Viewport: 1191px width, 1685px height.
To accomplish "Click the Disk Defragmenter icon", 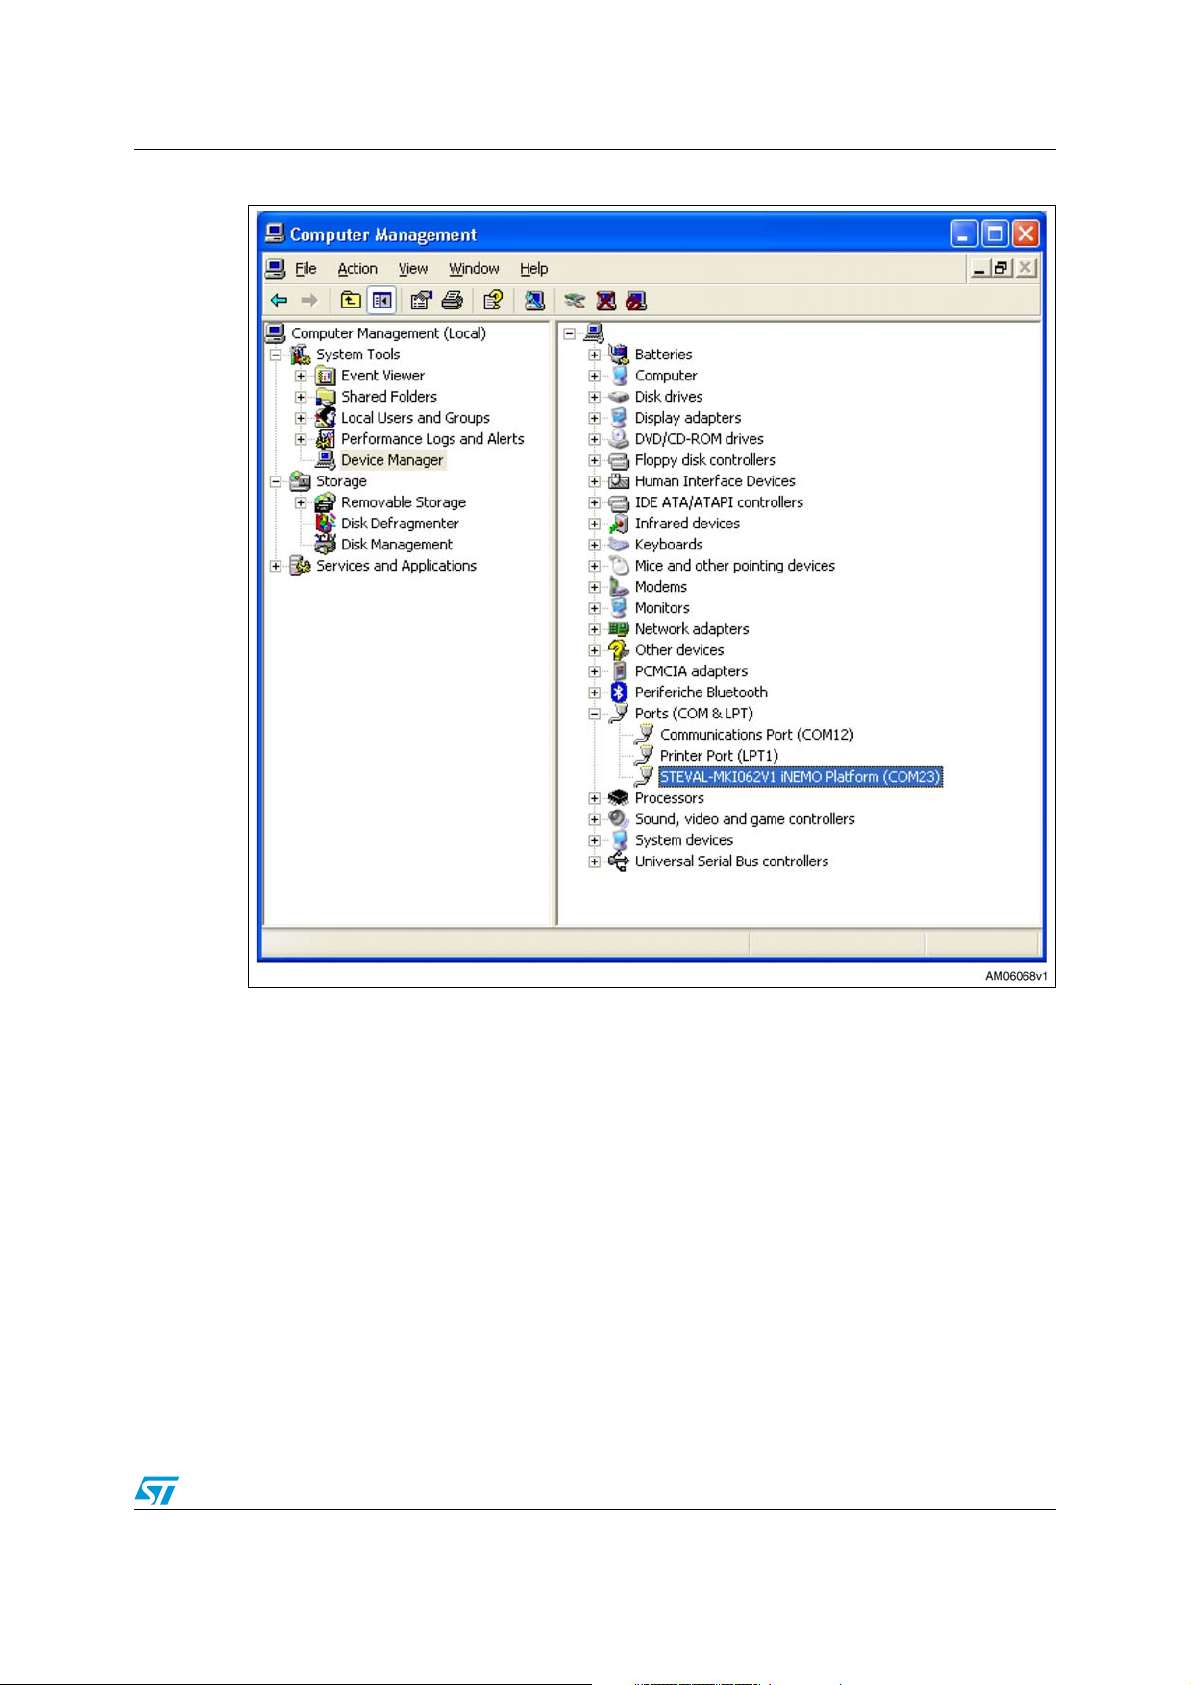I will [325, 523].
